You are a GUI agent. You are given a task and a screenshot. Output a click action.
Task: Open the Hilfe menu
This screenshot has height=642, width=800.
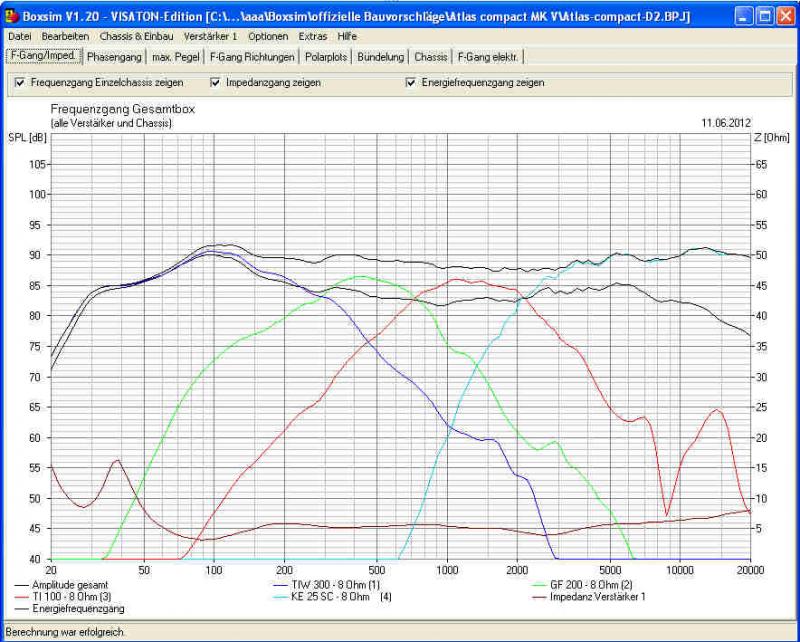(x=347, y=36)
